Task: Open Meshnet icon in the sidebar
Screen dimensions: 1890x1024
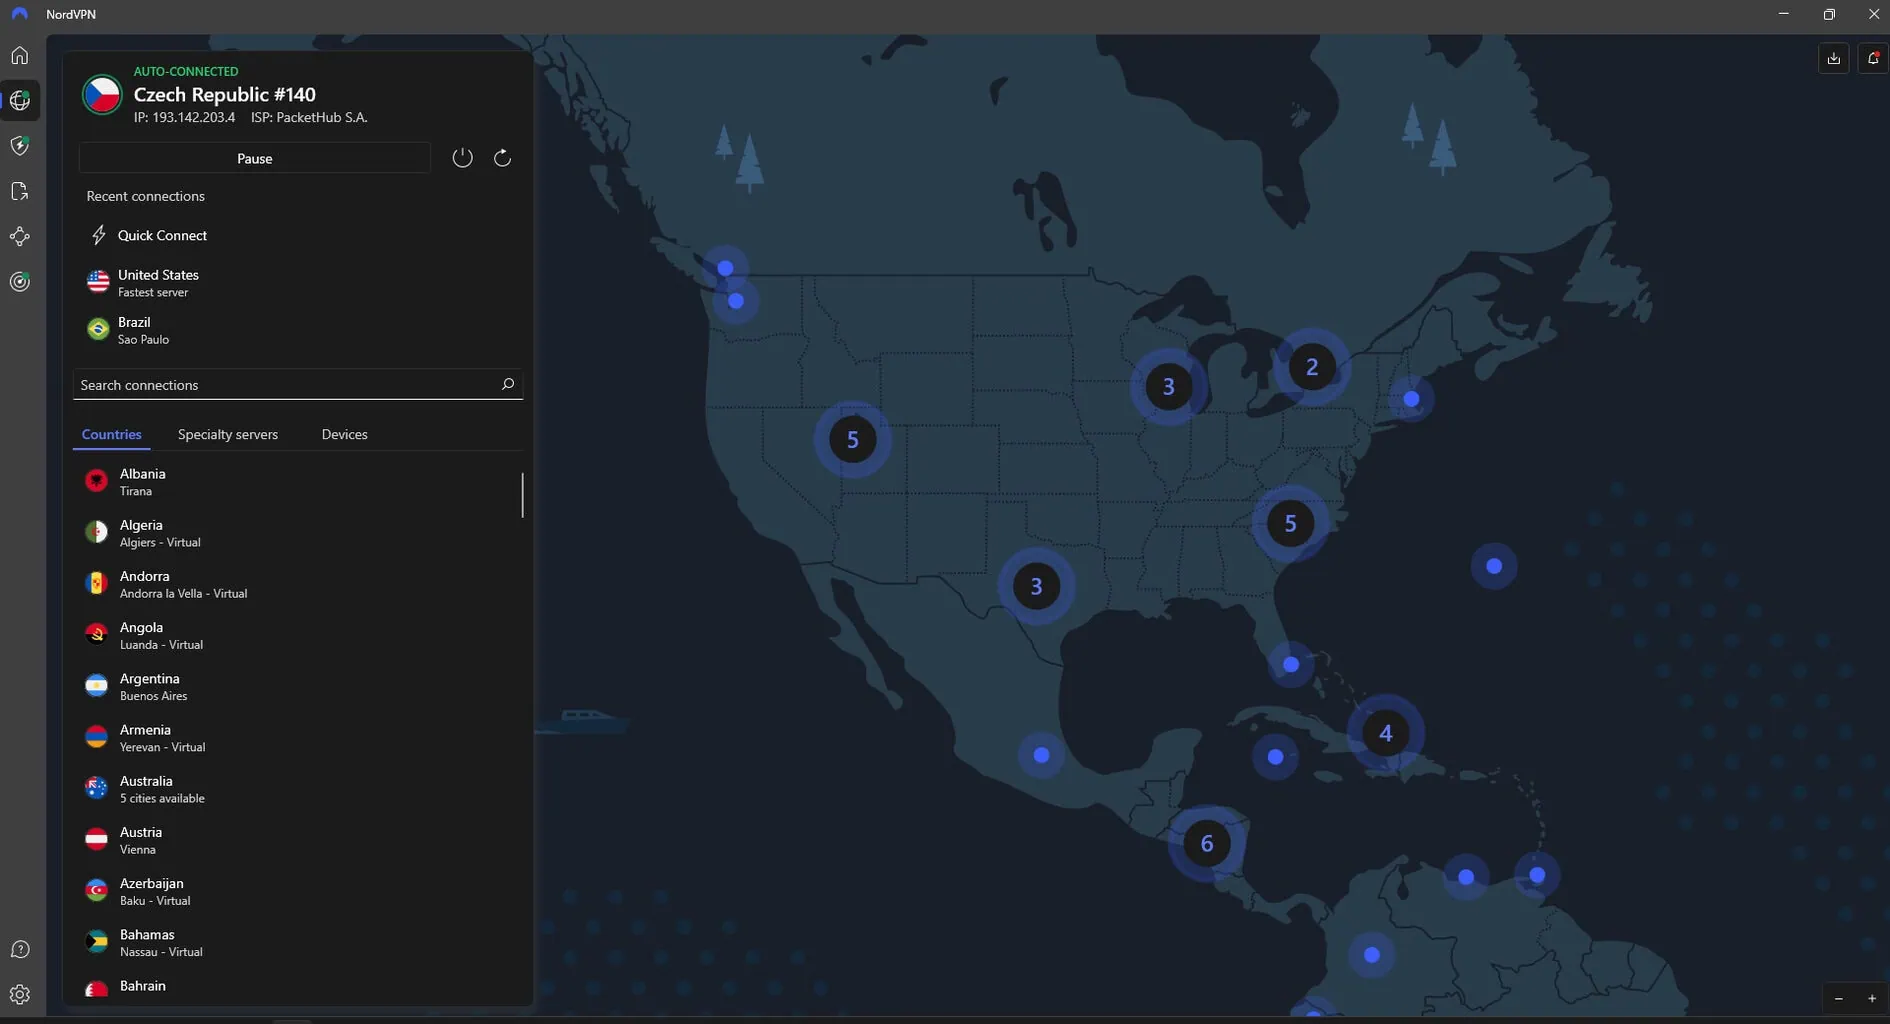Action: click(x=20, y=237)
